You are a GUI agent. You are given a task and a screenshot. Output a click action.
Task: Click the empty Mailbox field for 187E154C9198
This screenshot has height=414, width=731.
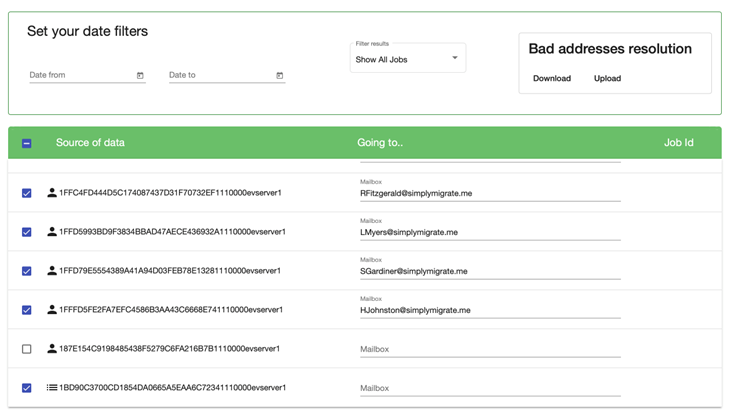(x=489, y=350)
